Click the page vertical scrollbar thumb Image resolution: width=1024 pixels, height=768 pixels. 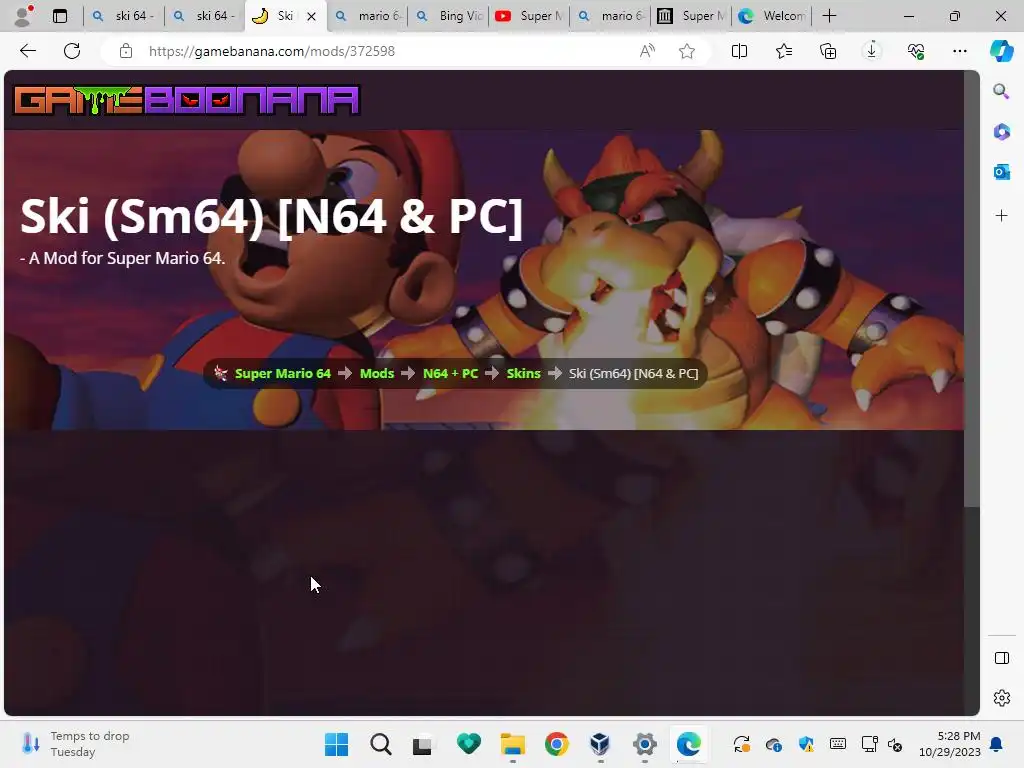972,288
